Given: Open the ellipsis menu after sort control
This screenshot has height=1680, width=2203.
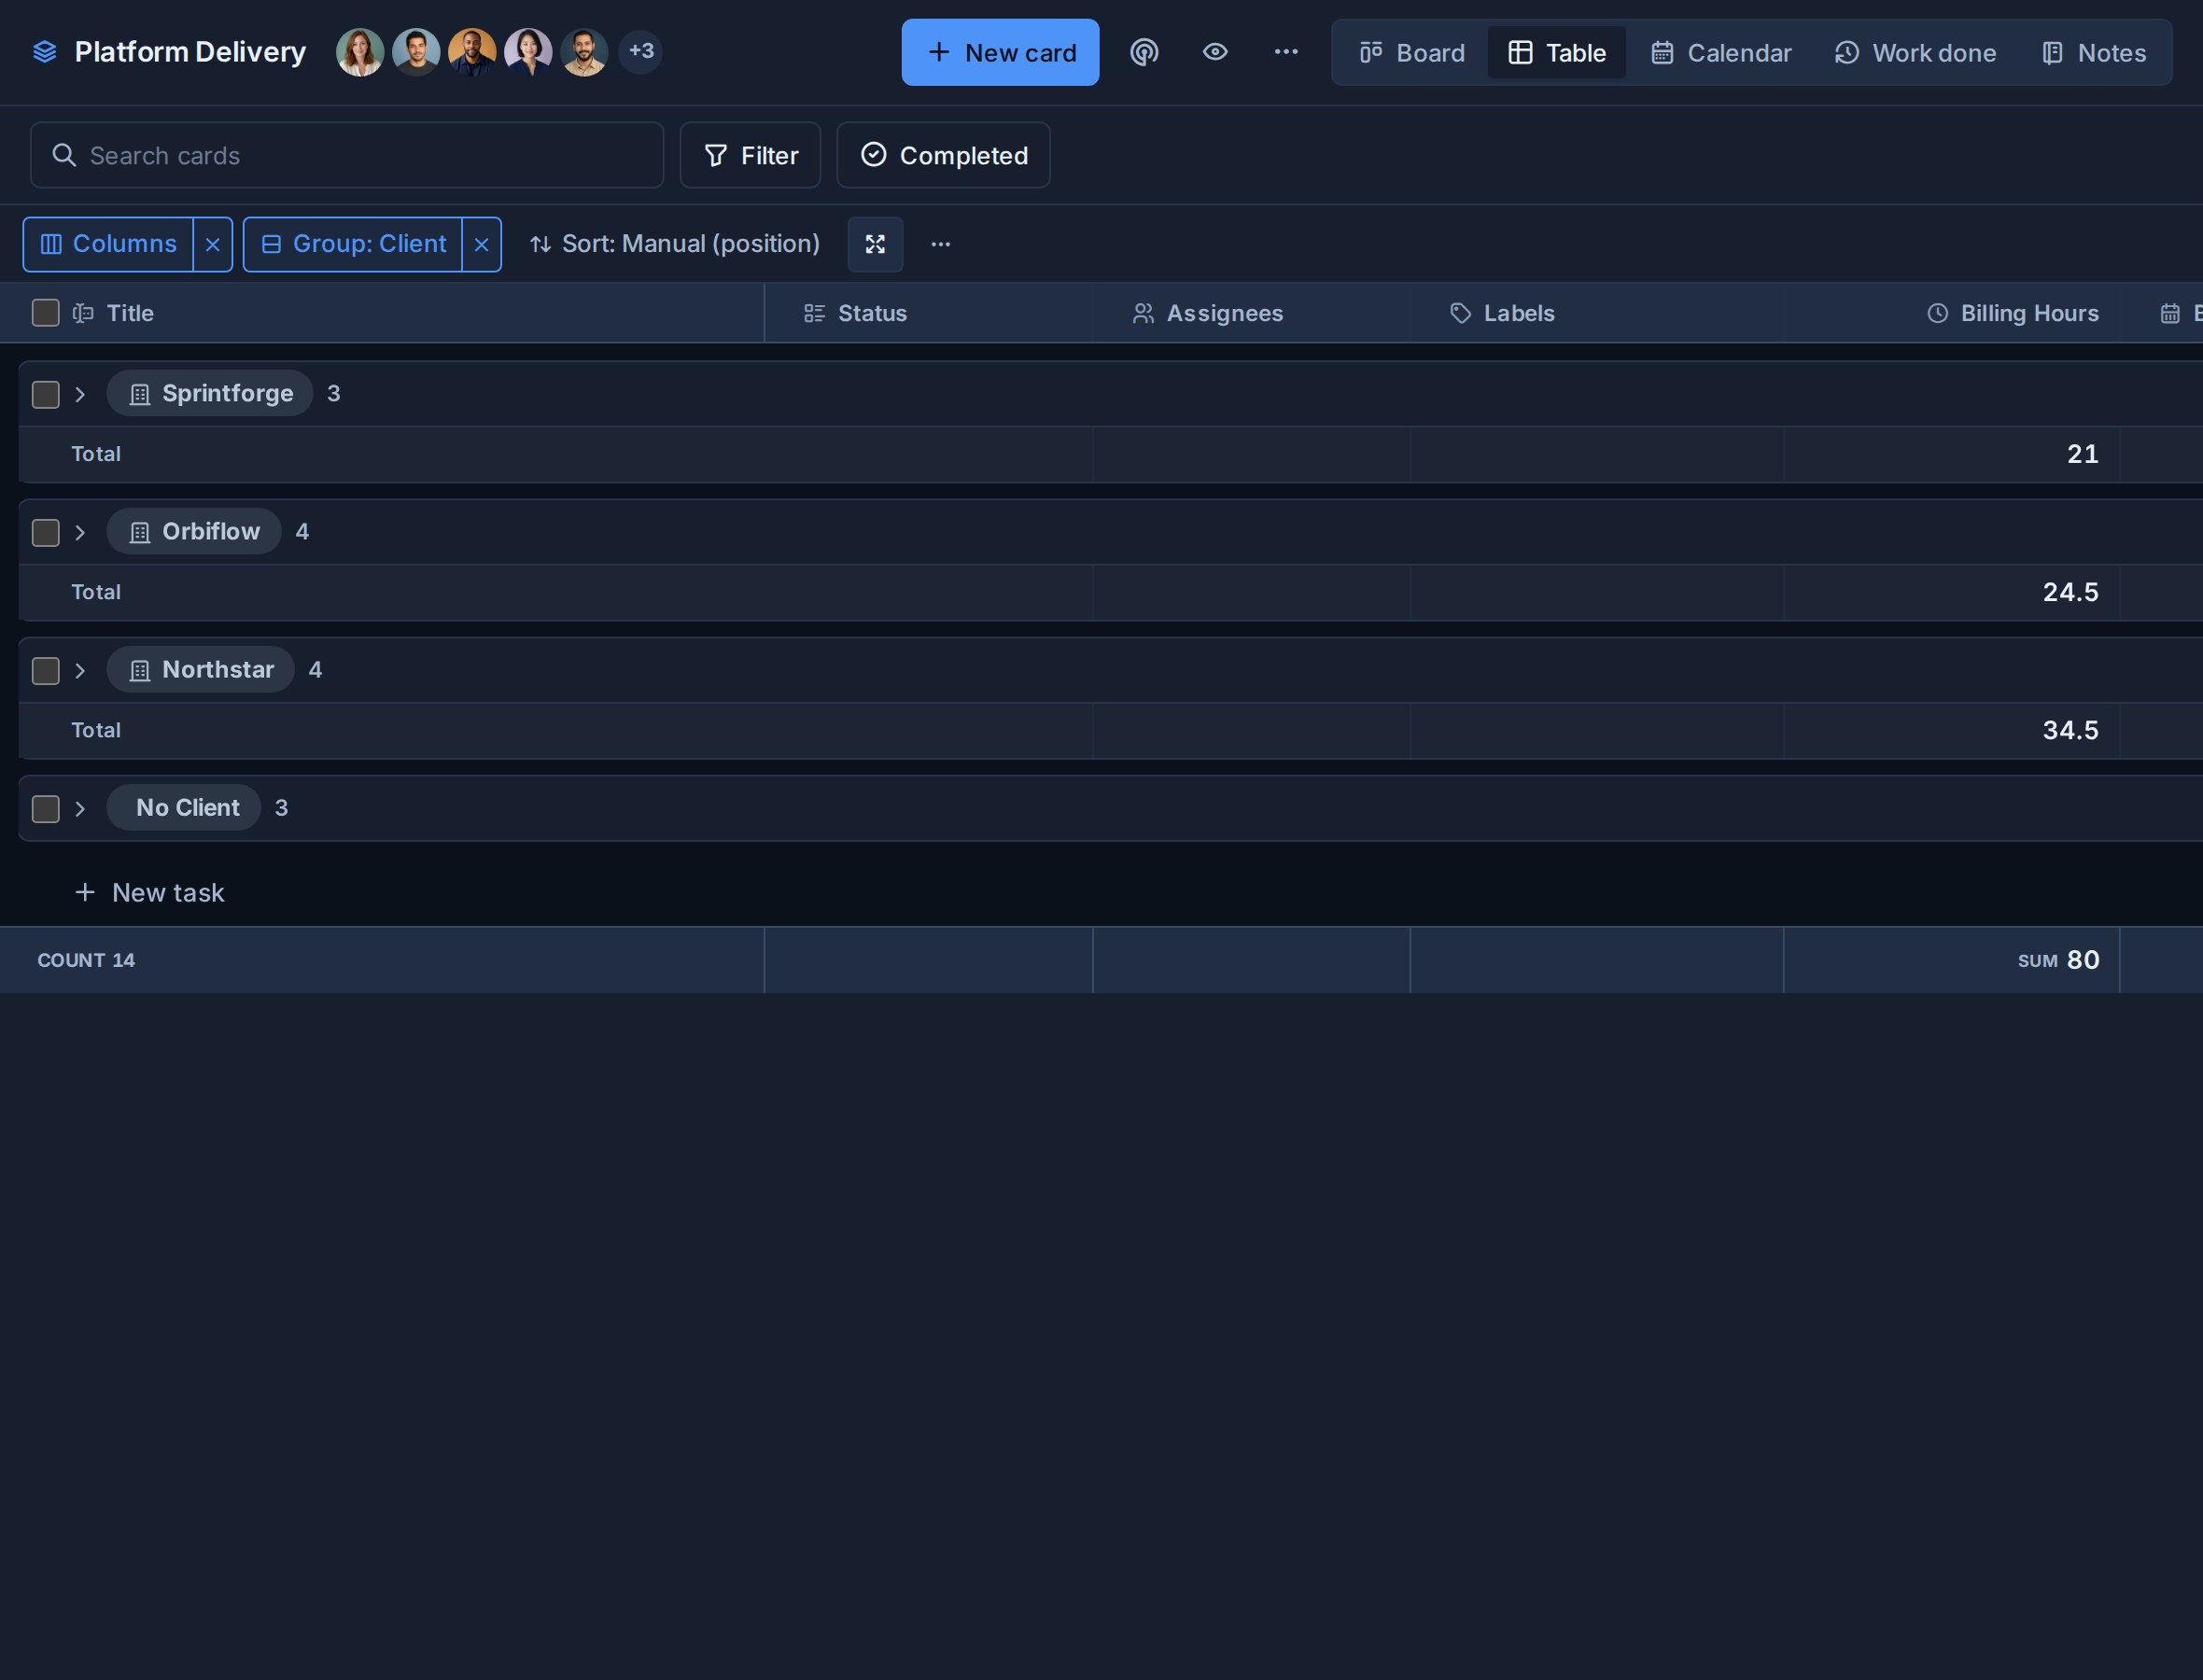Looking at the screenshot, I should tap(941, 244).
